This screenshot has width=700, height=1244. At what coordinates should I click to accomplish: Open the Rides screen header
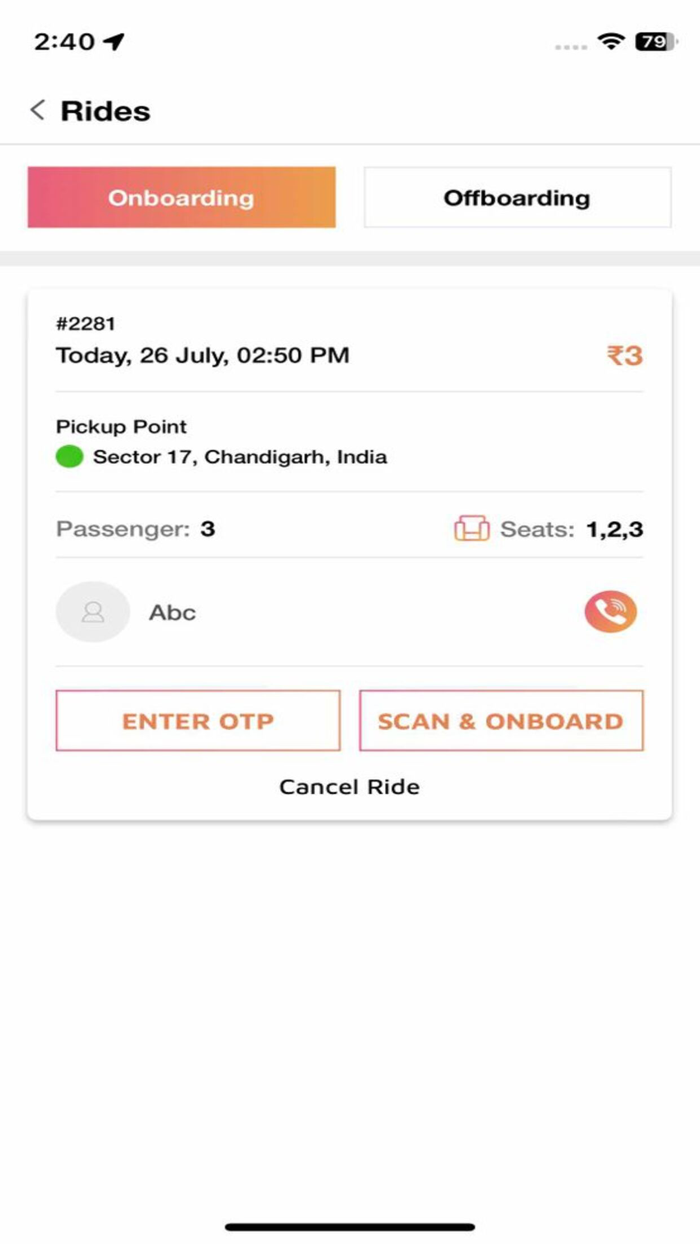(104, 110)
